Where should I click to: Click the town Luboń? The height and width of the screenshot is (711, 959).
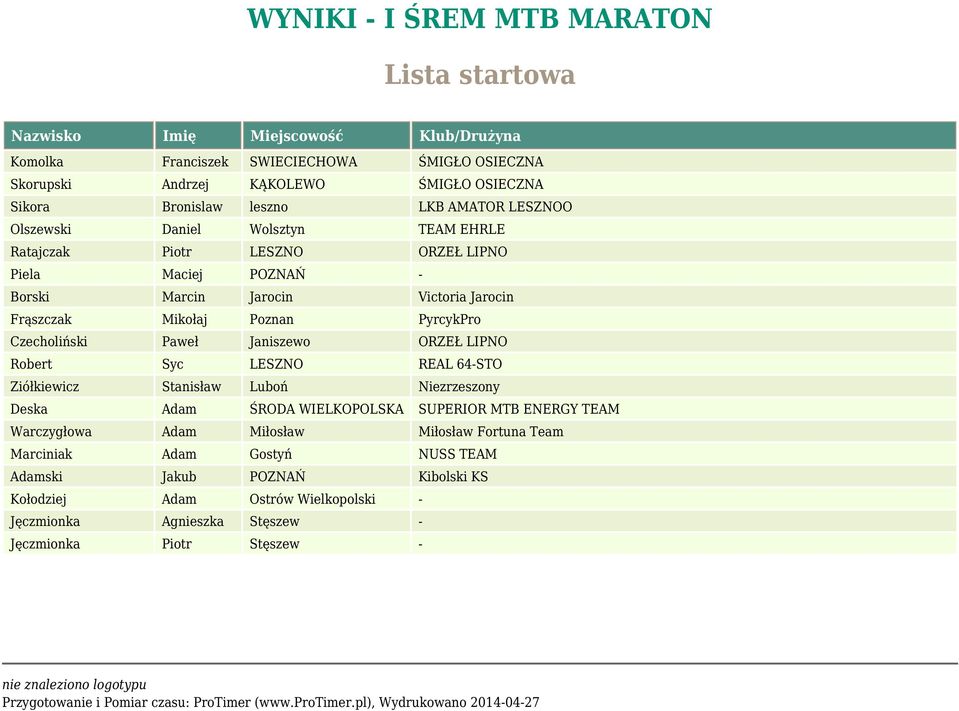coord(268,387)
